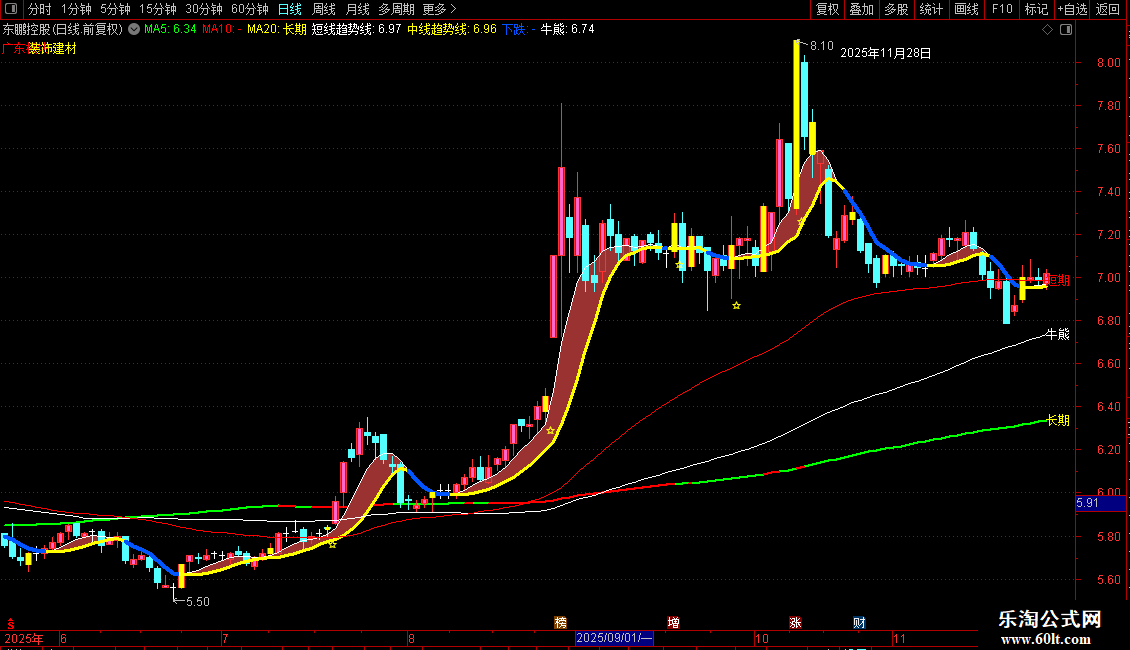Click the 榜 event marker icon
This screenshot has width=1130, height=650.
coord(561,623)
